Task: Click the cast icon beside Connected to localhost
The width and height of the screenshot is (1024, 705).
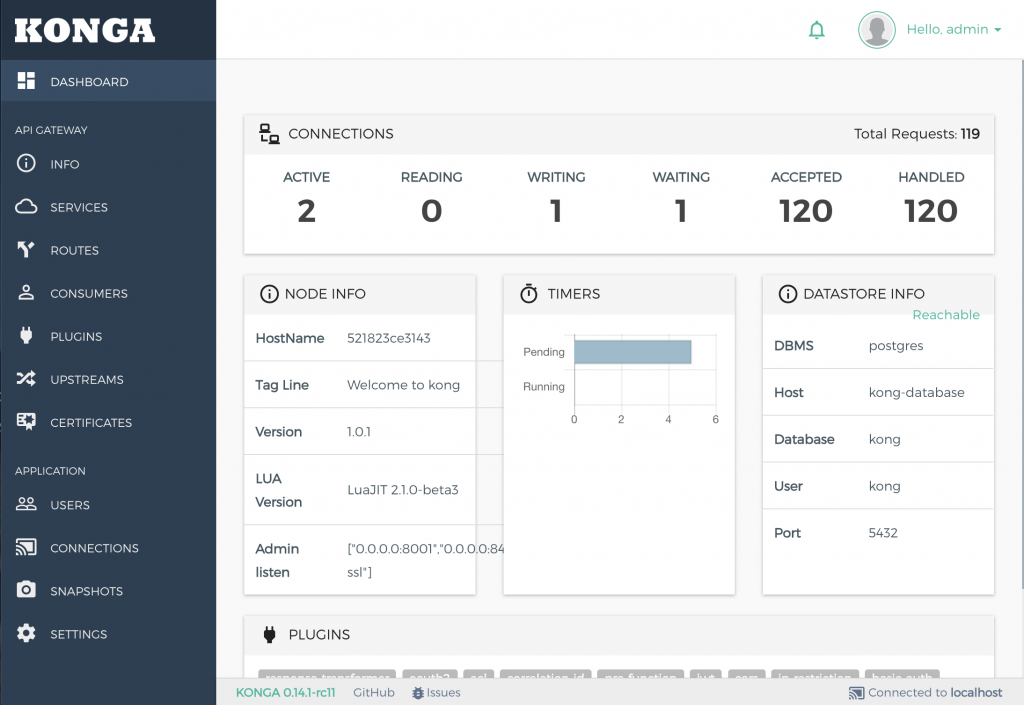Action: 856,693
